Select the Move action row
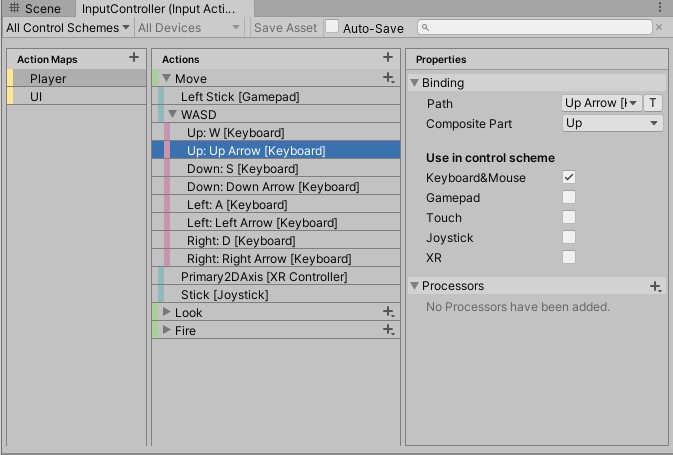This screenshot has width=673, height=455. (x=276, y=79)
